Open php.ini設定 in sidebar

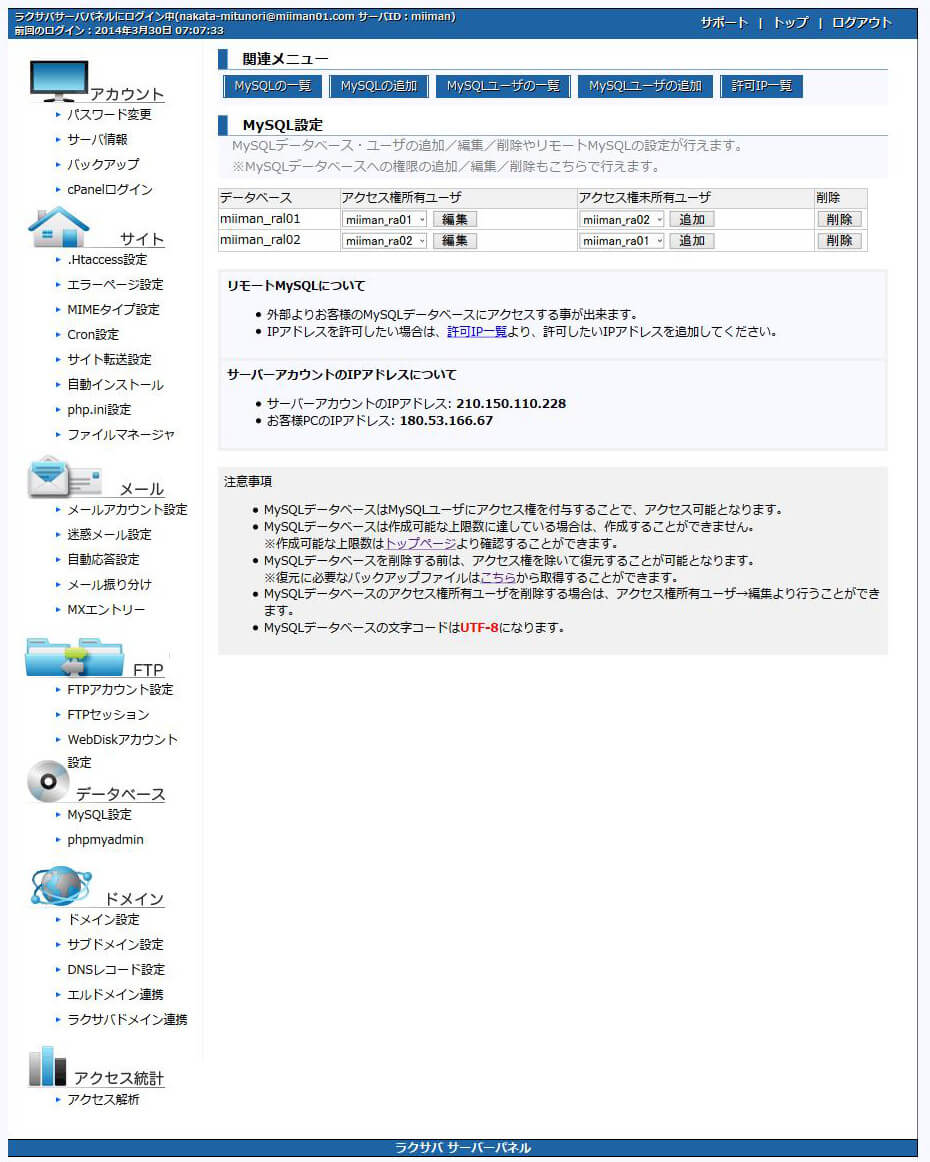99,410
